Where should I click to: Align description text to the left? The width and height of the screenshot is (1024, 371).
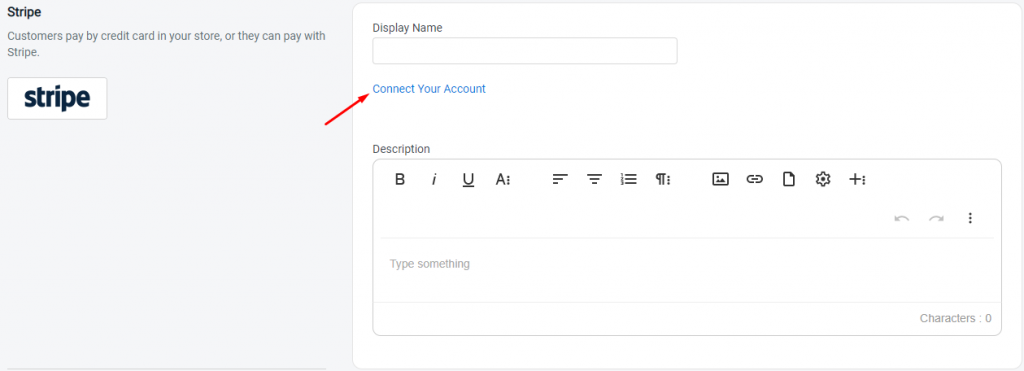click(560, 179)
